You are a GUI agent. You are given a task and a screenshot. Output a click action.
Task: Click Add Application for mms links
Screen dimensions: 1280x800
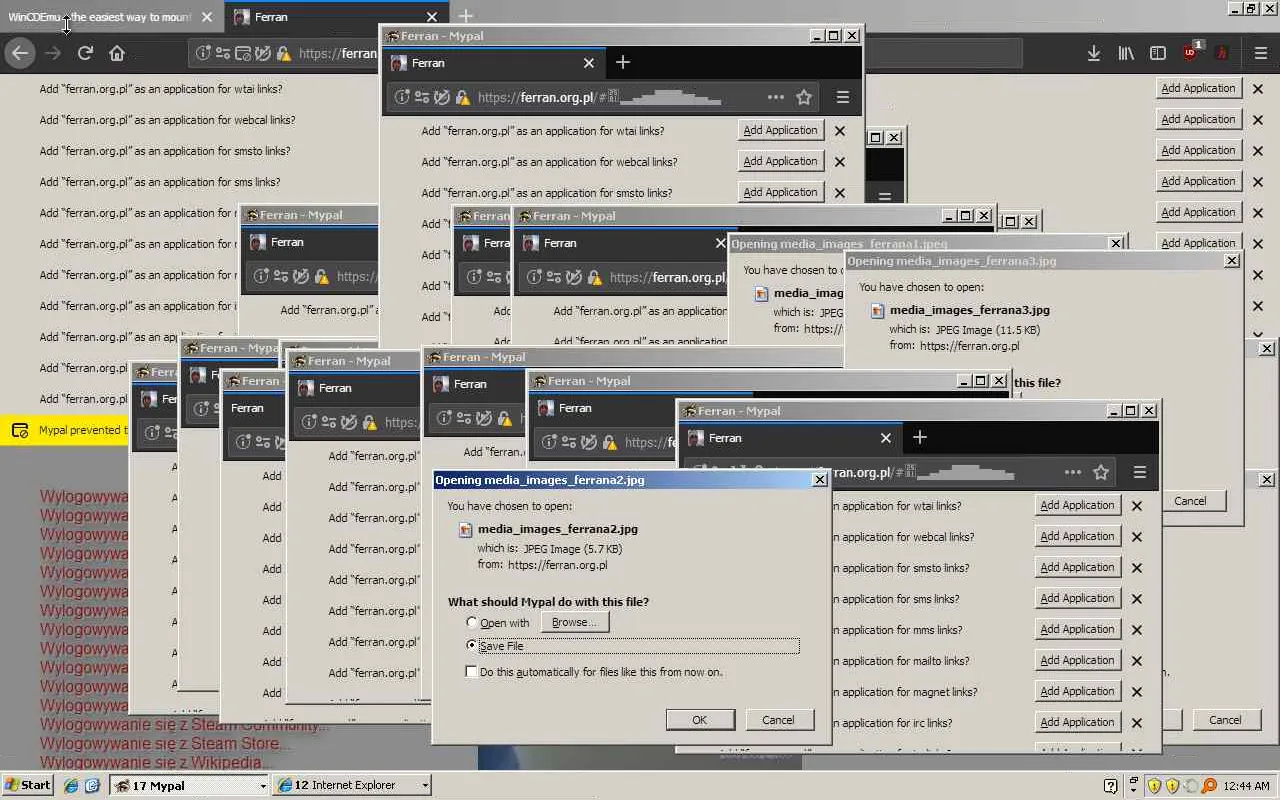(x=1077, y=629)
